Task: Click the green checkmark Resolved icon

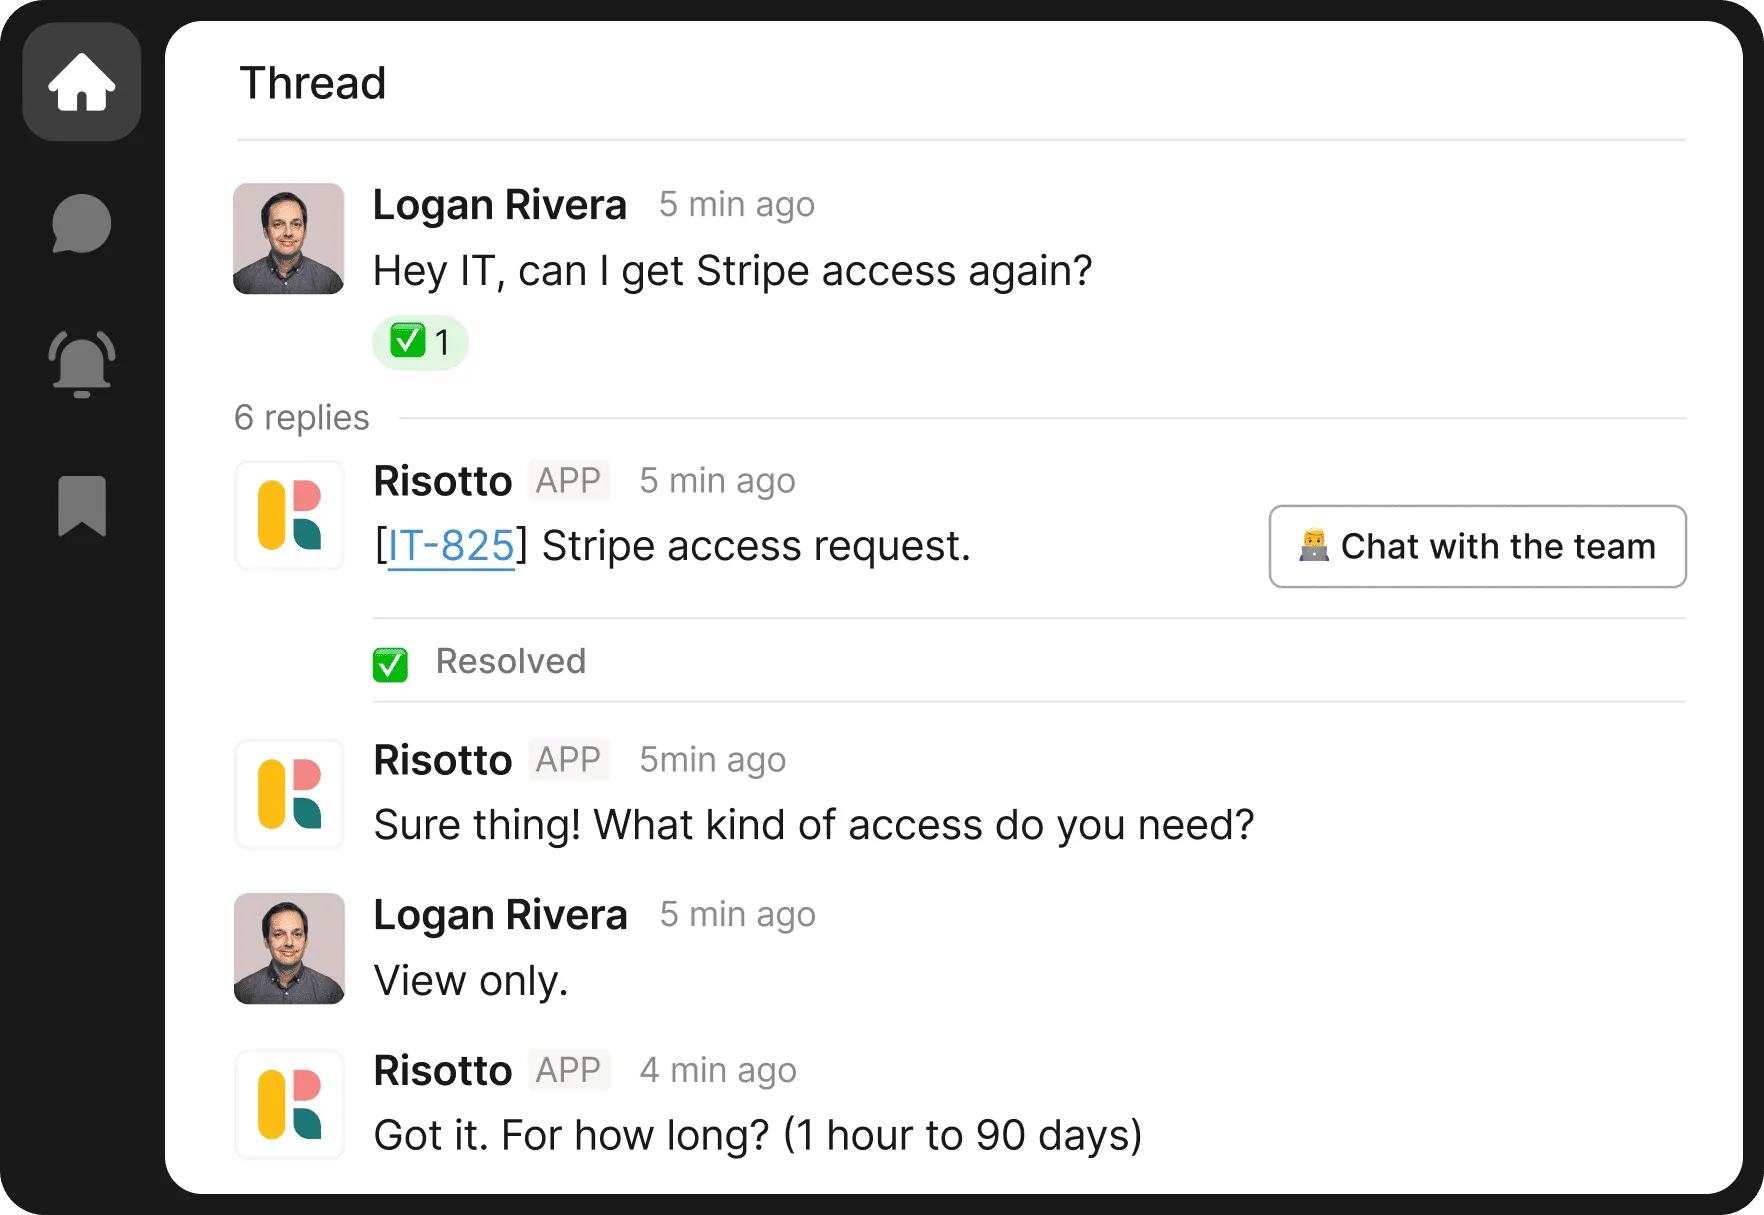Action: 389,662
